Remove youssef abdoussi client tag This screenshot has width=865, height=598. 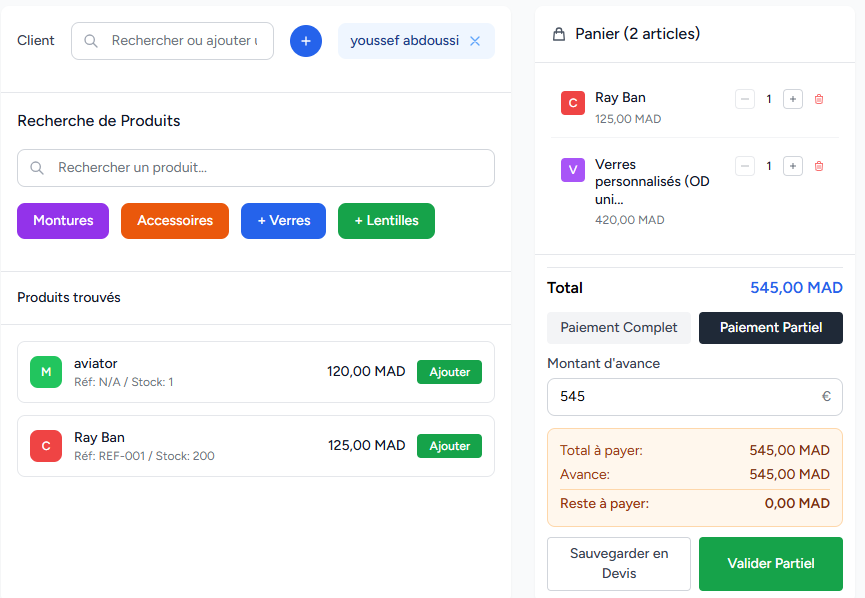click(475, 41)
